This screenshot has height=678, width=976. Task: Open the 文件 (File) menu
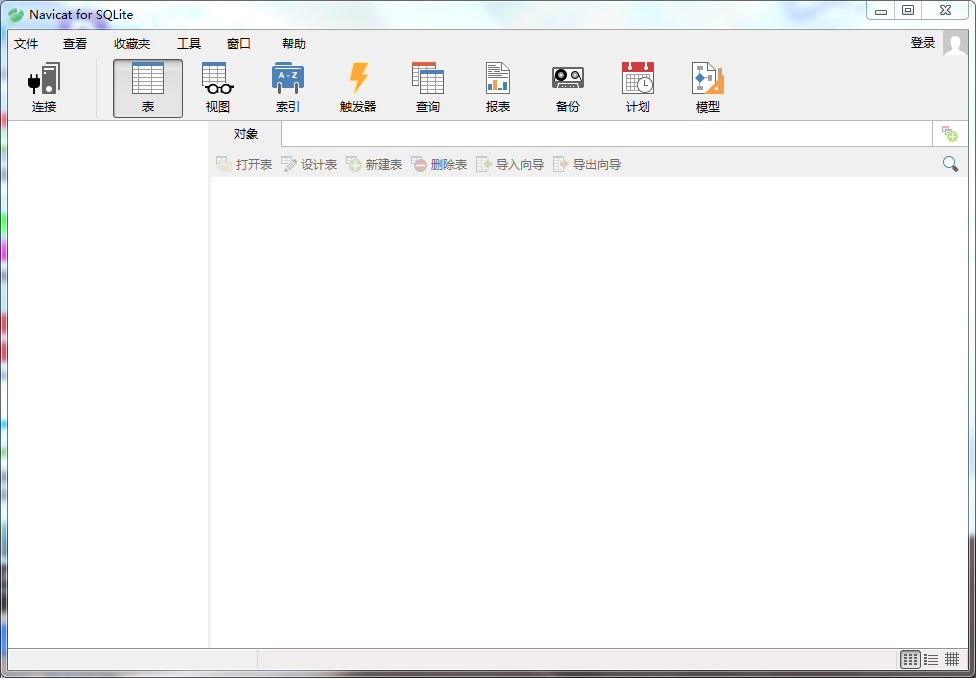click(26, 44)
